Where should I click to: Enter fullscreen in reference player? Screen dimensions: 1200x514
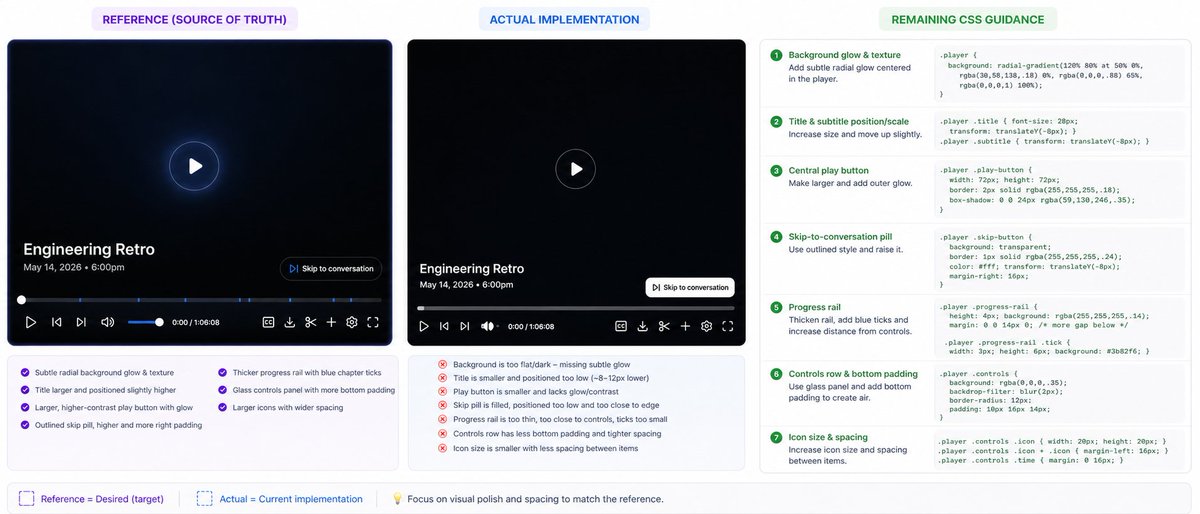coord(373,322)
